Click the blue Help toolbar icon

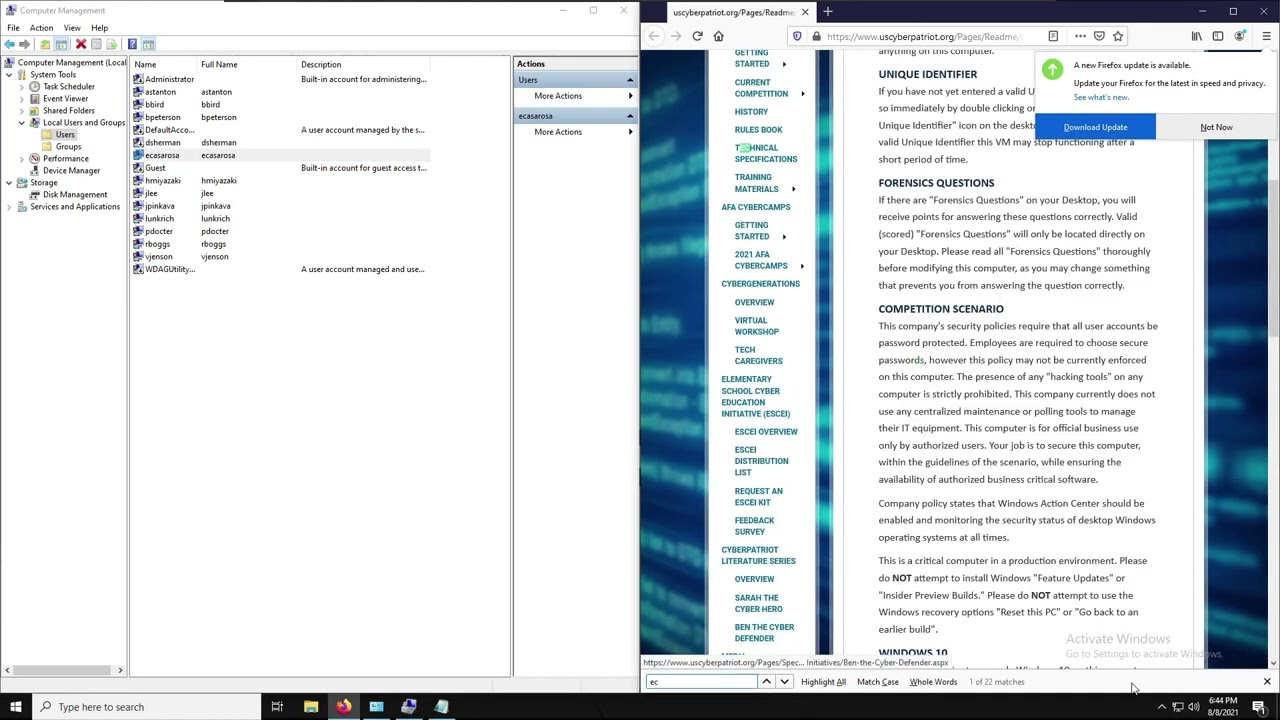(132, 44)
